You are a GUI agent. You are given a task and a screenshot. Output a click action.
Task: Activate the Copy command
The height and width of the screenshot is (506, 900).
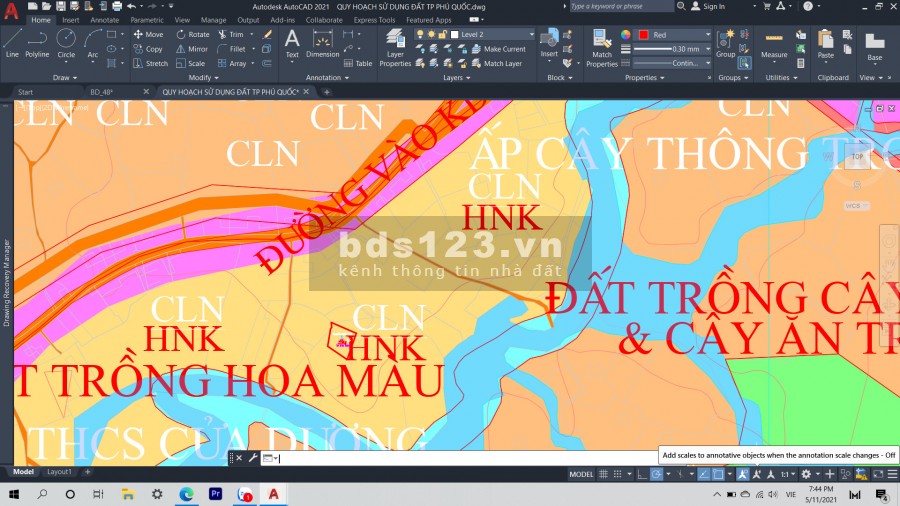coord(148,49)
